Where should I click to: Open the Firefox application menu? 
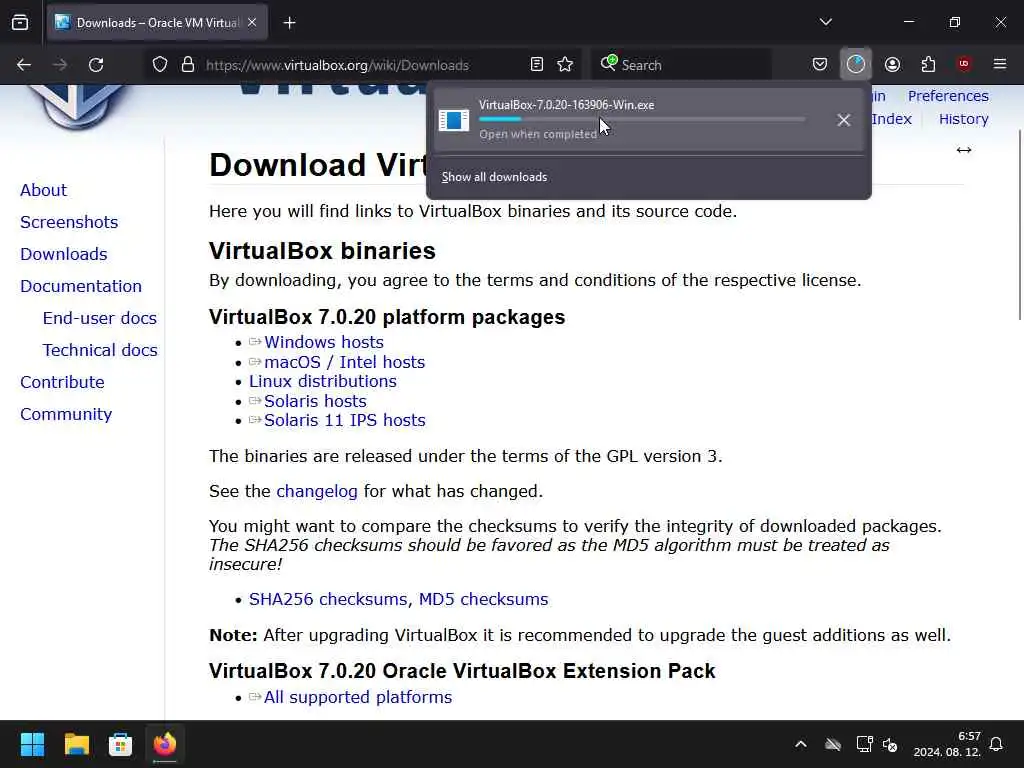[1000, 64]
